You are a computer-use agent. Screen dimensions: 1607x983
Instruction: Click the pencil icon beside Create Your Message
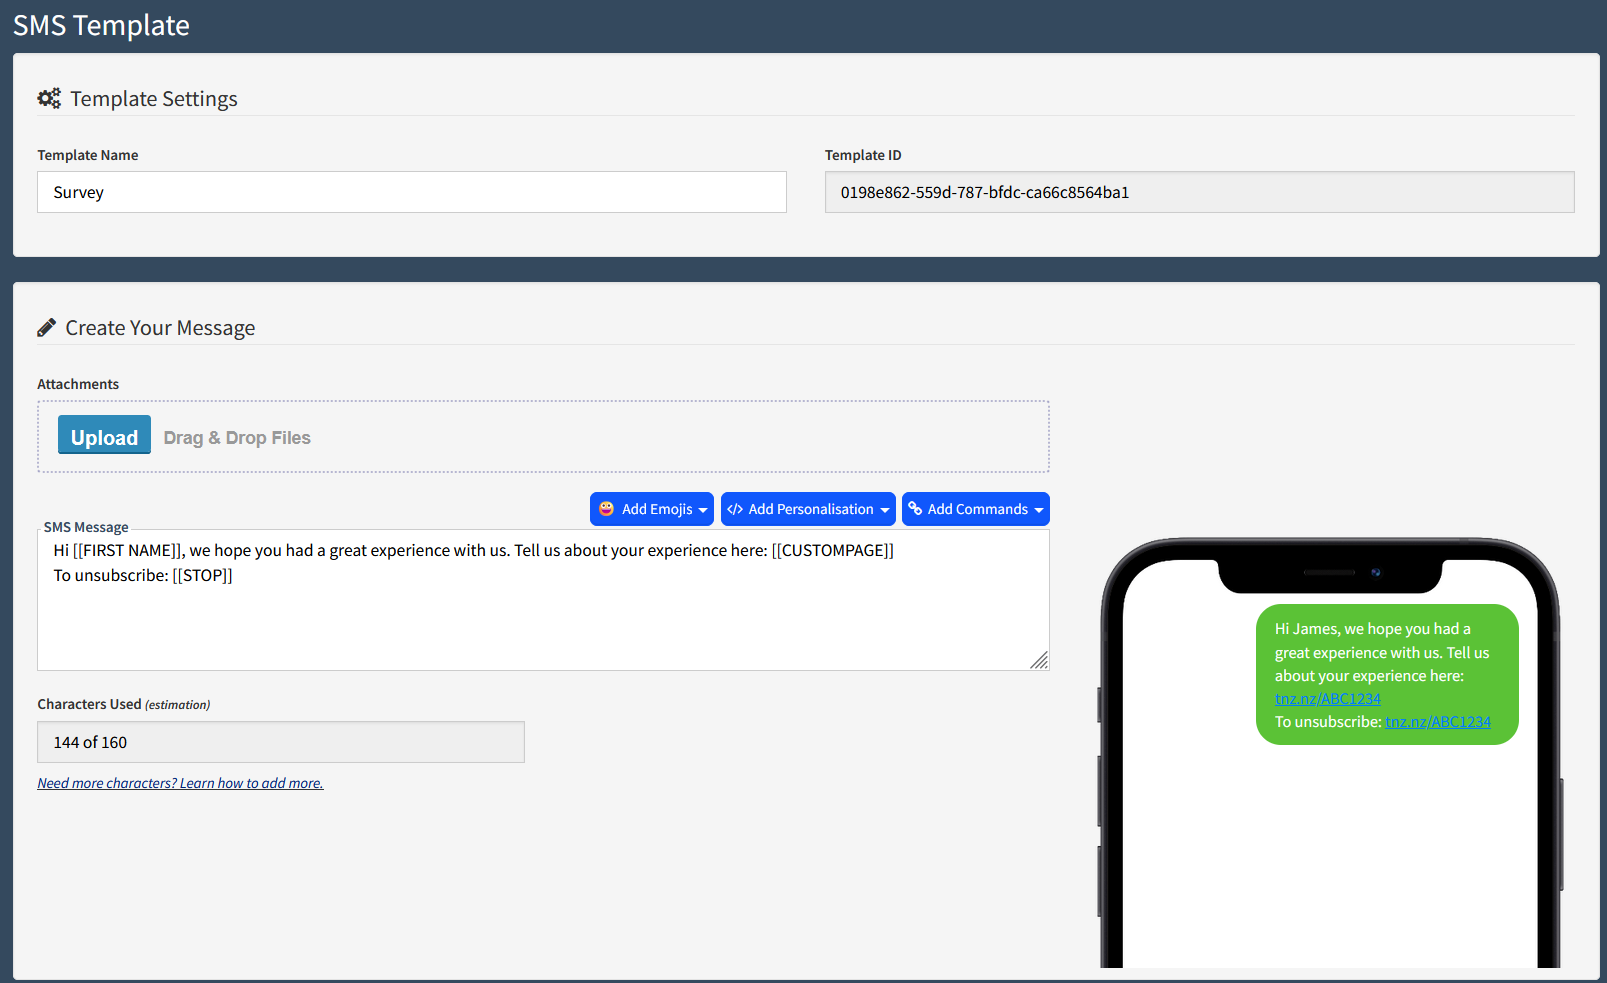[x=47, y=326]
